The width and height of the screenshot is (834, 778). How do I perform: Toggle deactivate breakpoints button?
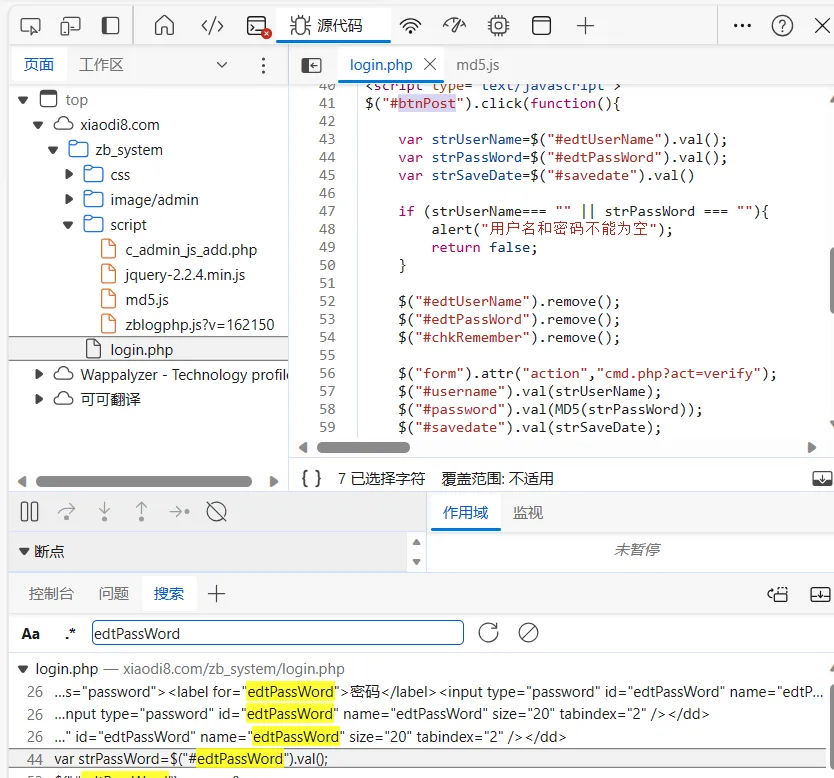(216, 512)
